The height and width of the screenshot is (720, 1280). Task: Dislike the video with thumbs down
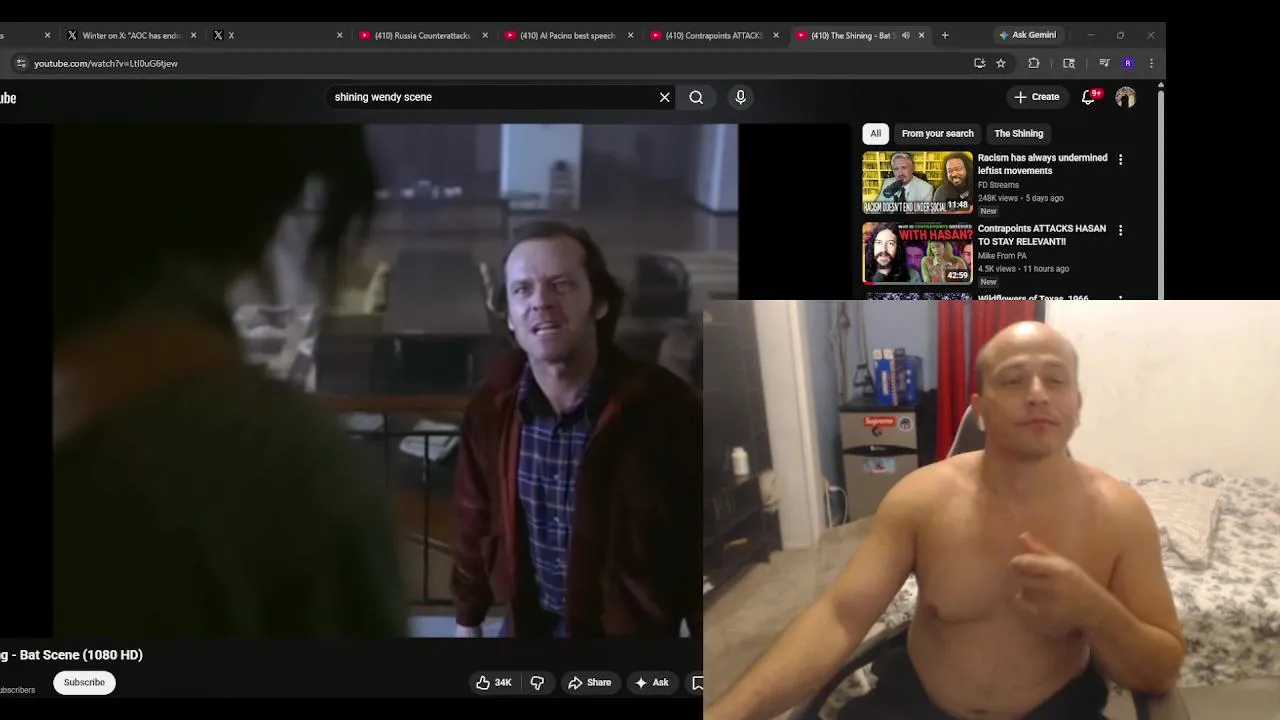537,682
